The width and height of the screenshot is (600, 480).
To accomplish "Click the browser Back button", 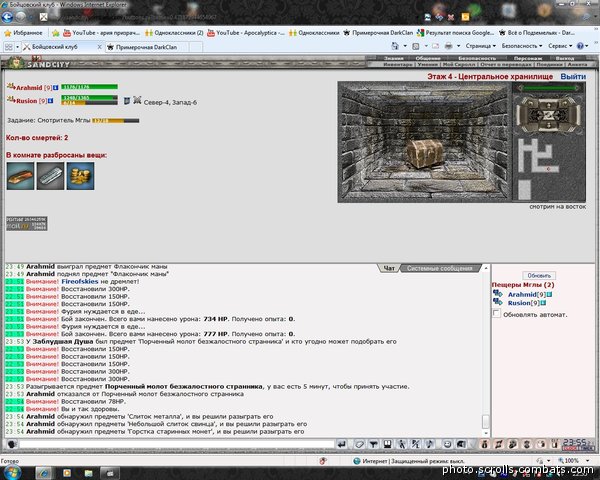I will tap(7, 17).
